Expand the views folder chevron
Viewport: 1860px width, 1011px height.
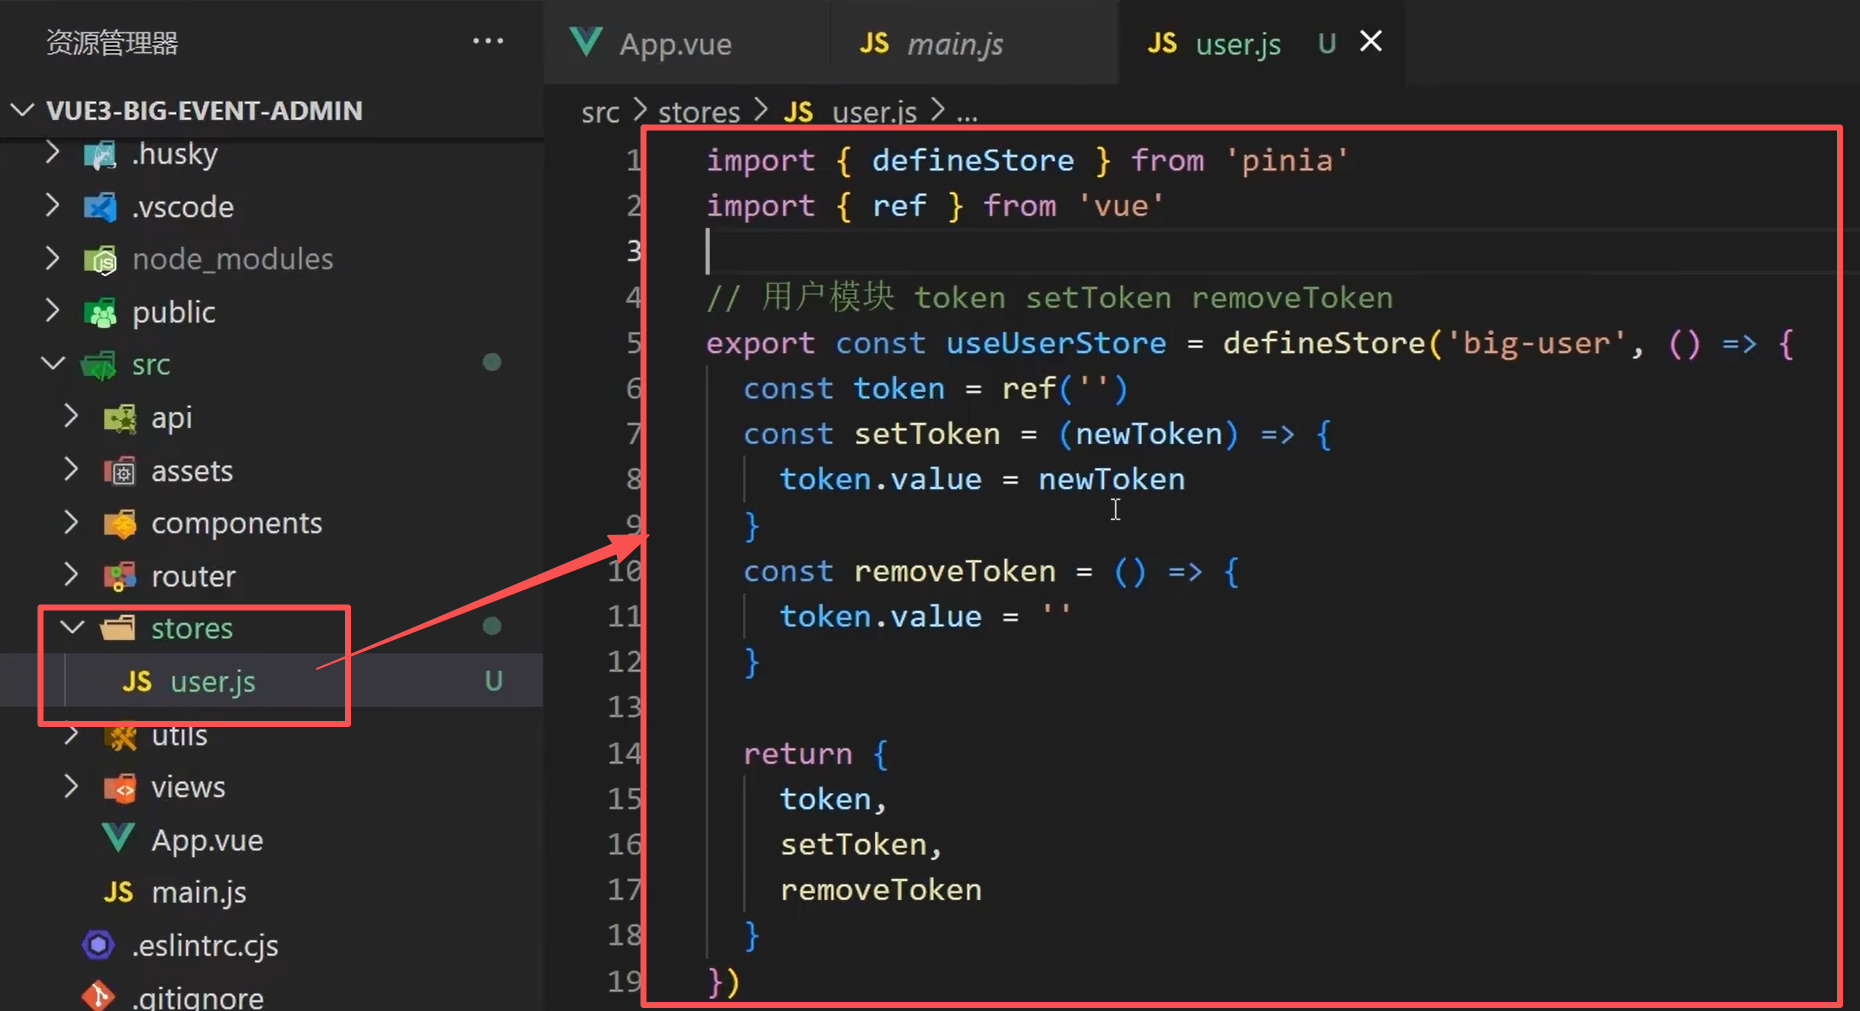72,787
